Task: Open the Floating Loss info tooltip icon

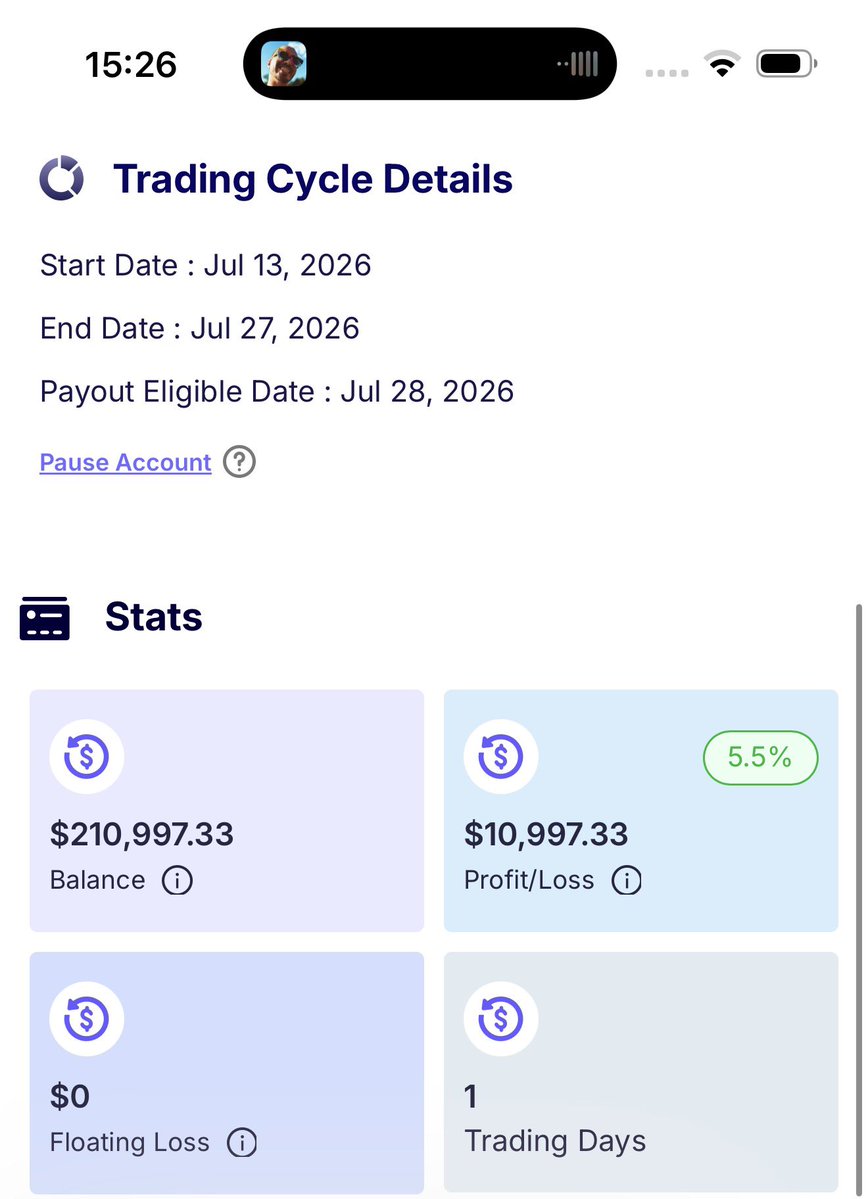Action: (x=242, y=1142)
